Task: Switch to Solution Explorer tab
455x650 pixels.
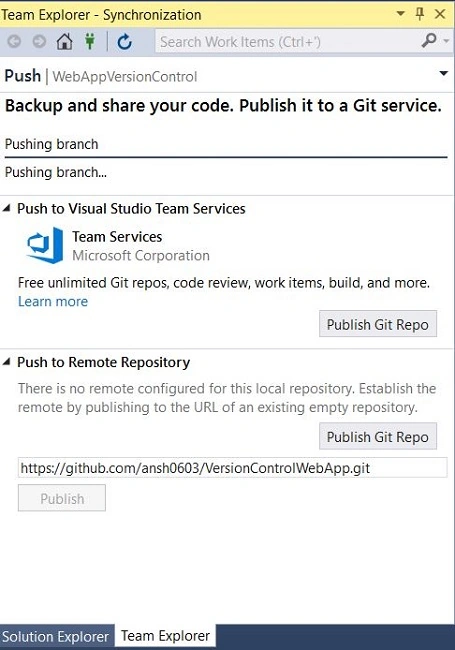Action: coord(56,636)
